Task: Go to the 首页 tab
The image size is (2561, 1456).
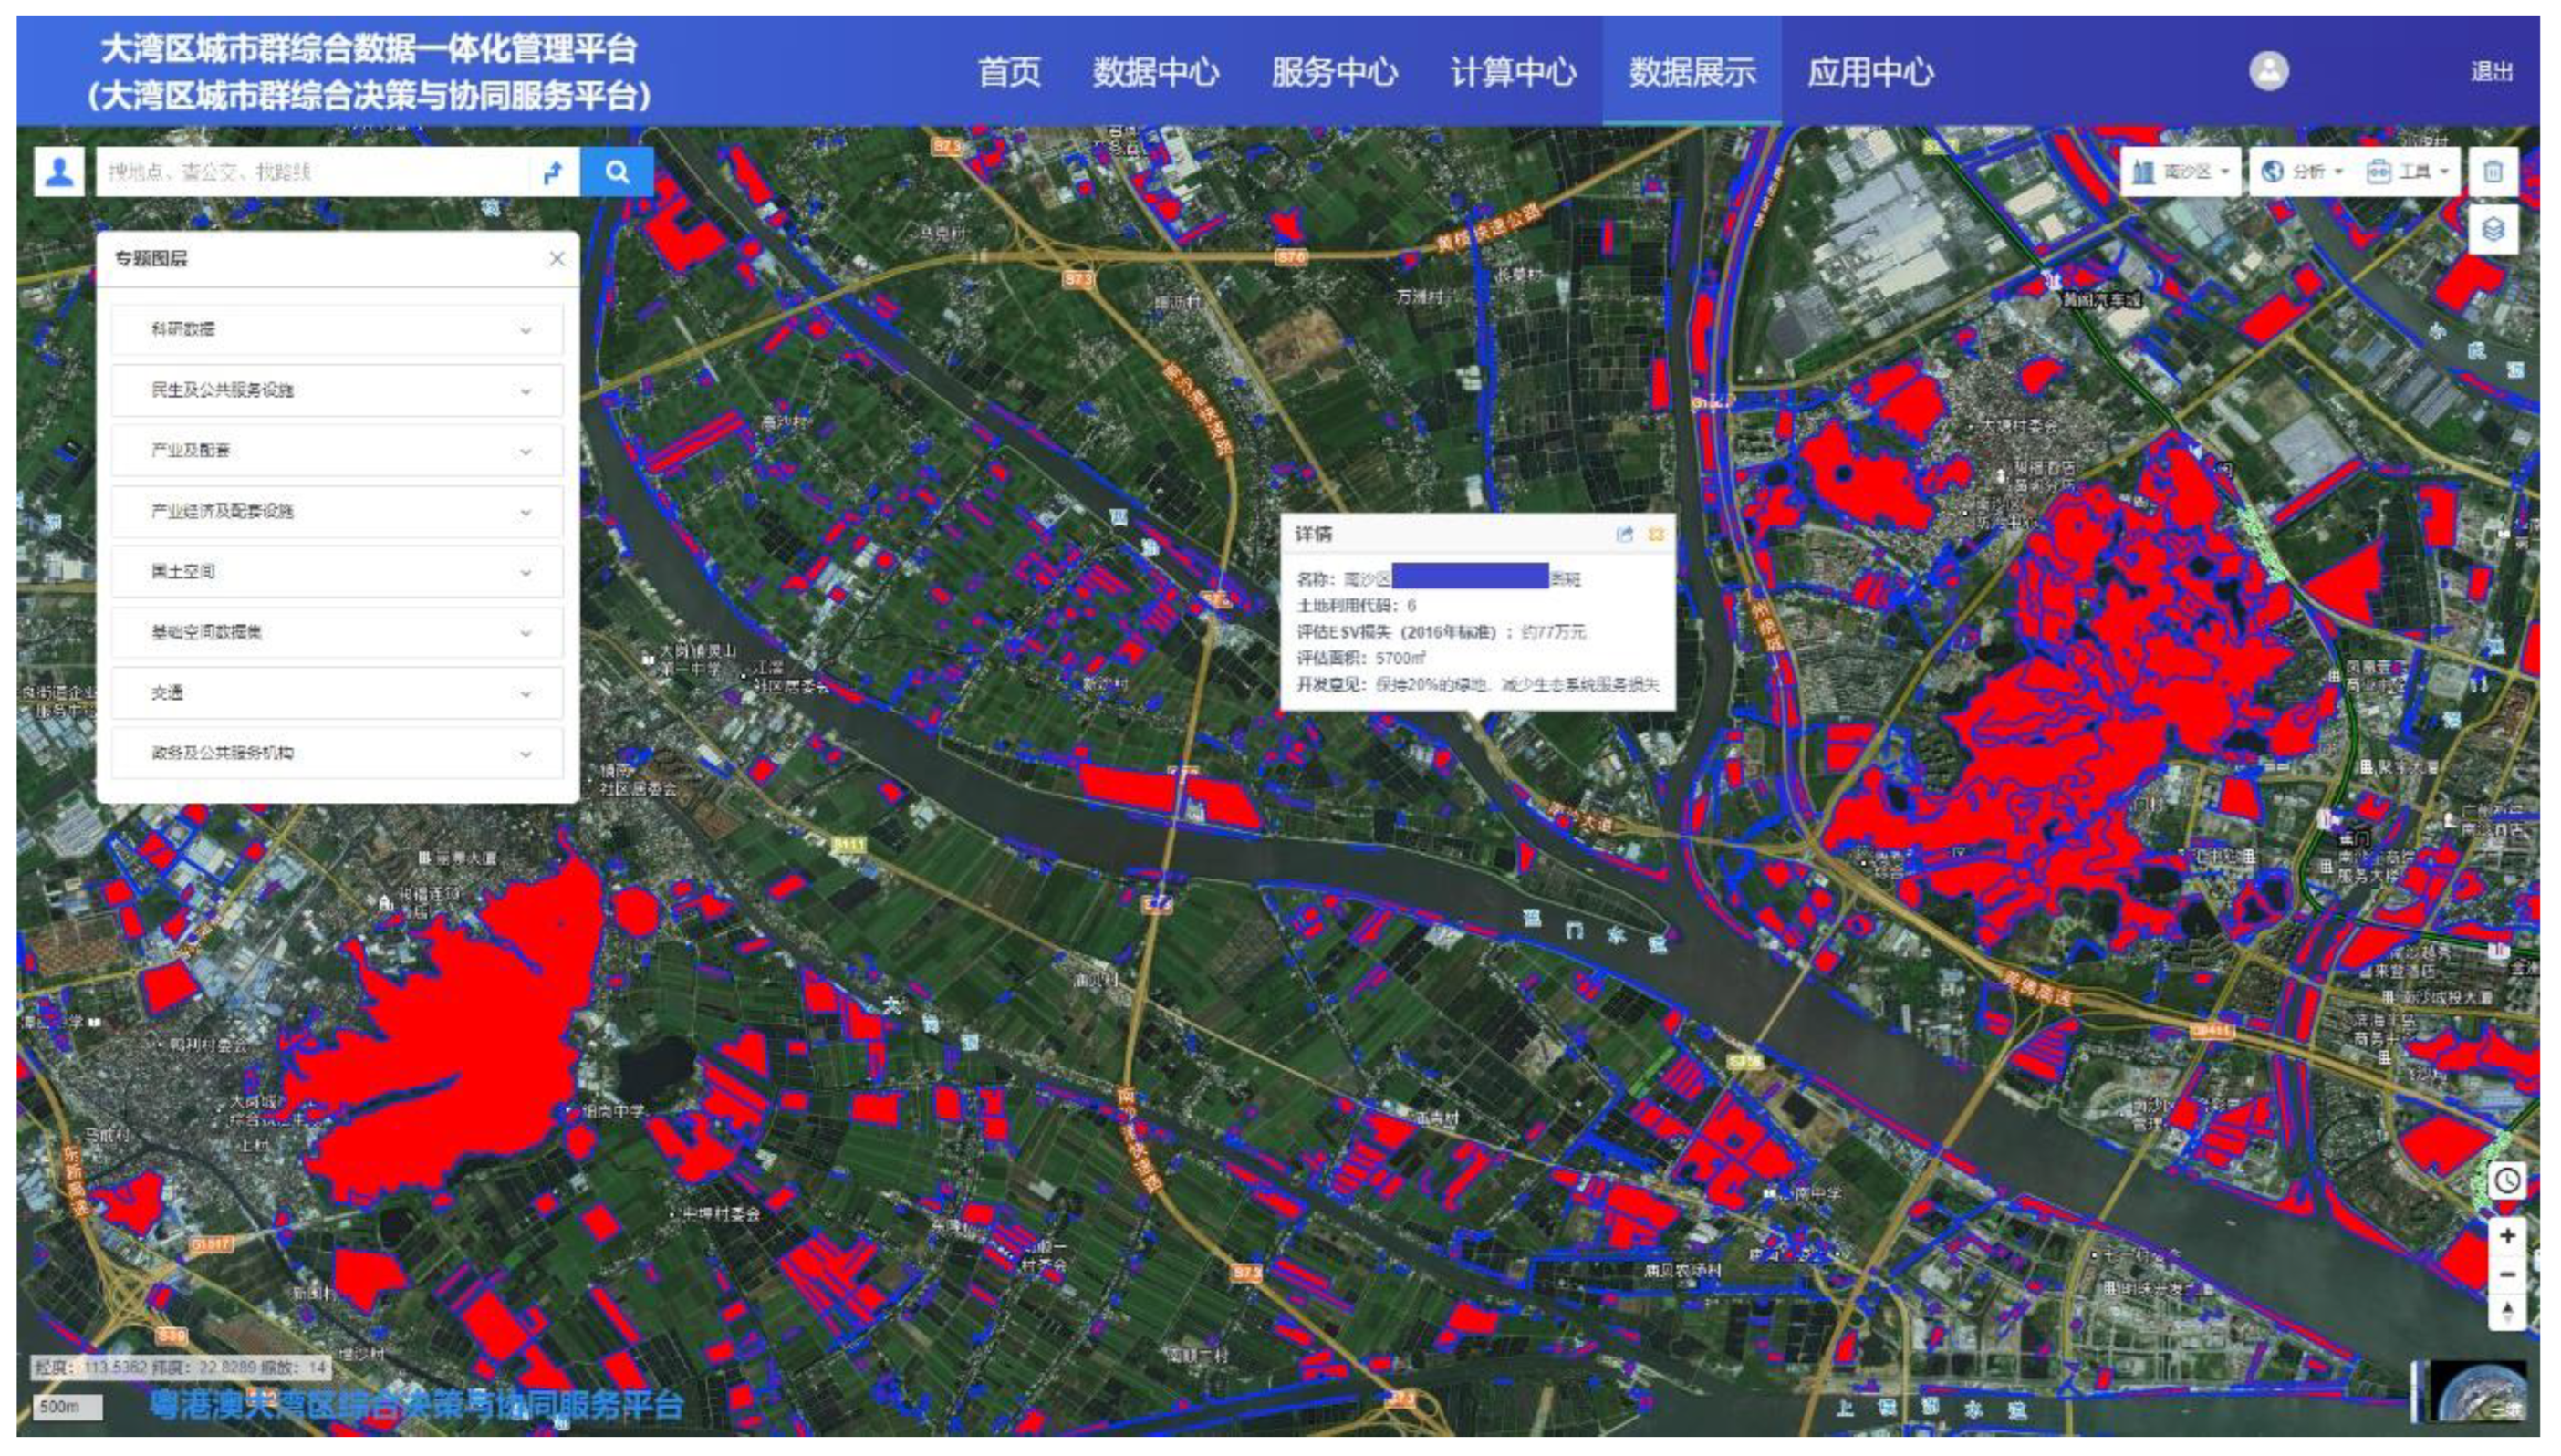Action: 1009,72
